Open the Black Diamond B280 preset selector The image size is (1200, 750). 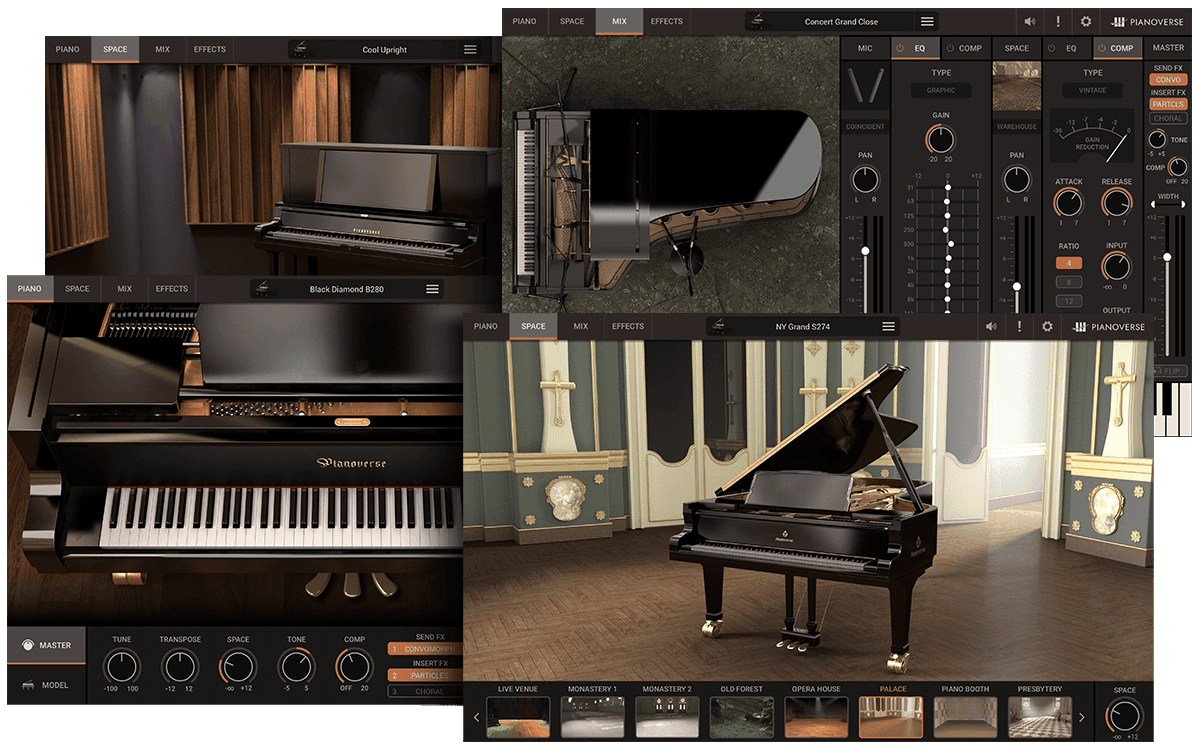pyautogui.click(x=347, y=289)
